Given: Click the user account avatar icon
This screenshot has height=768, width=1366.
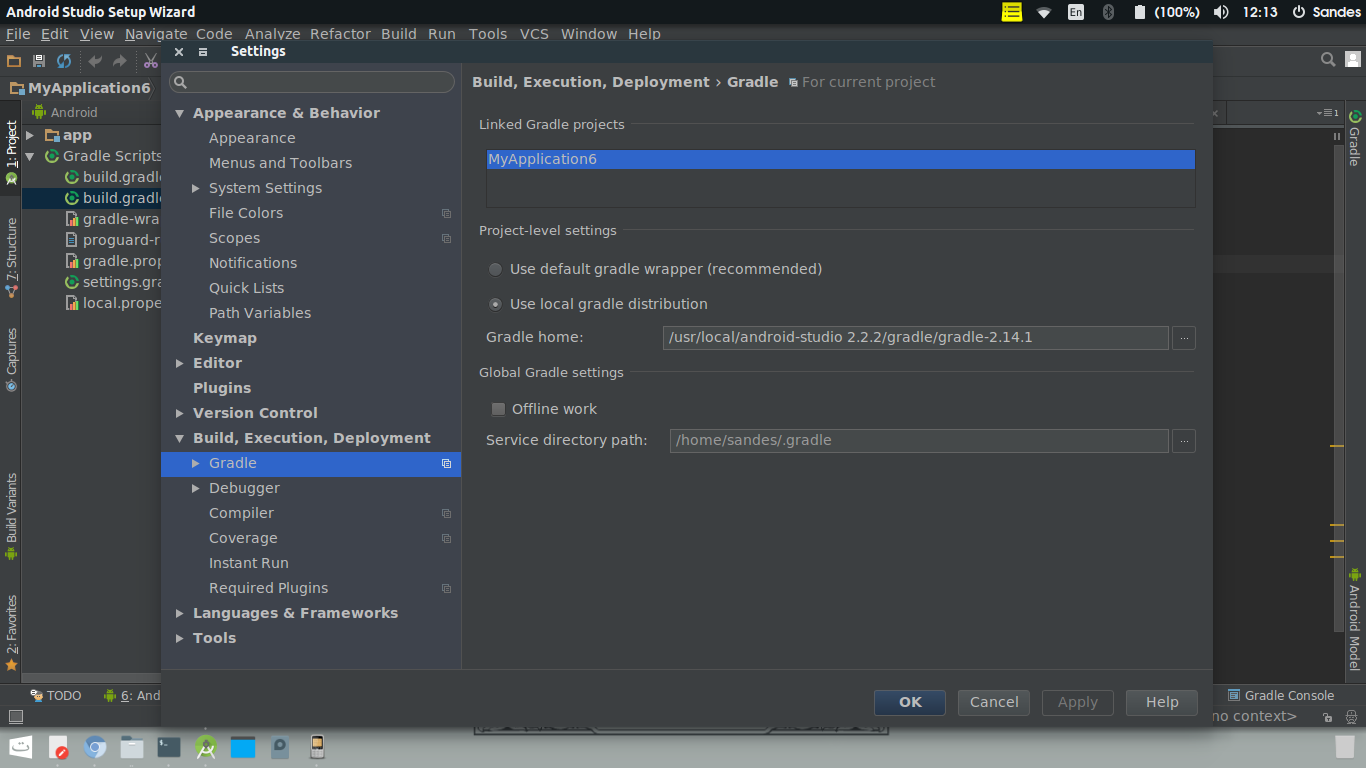Looking at the screenshot, I should (x=1352, y=60).
